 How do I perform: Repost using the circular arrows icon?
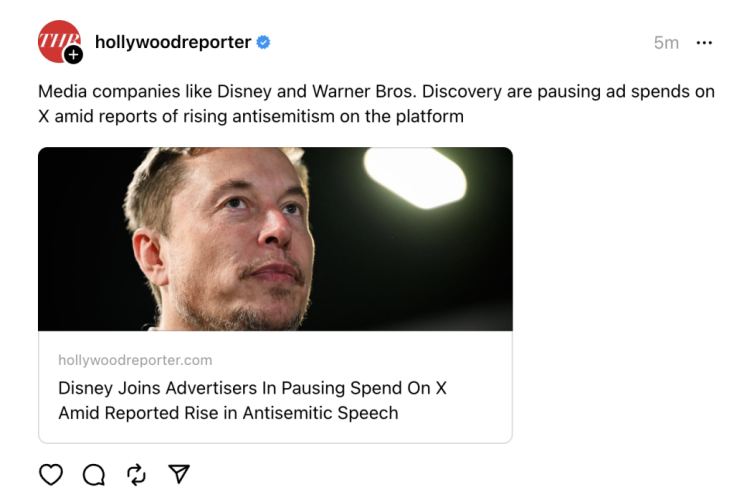coord(136,475)
